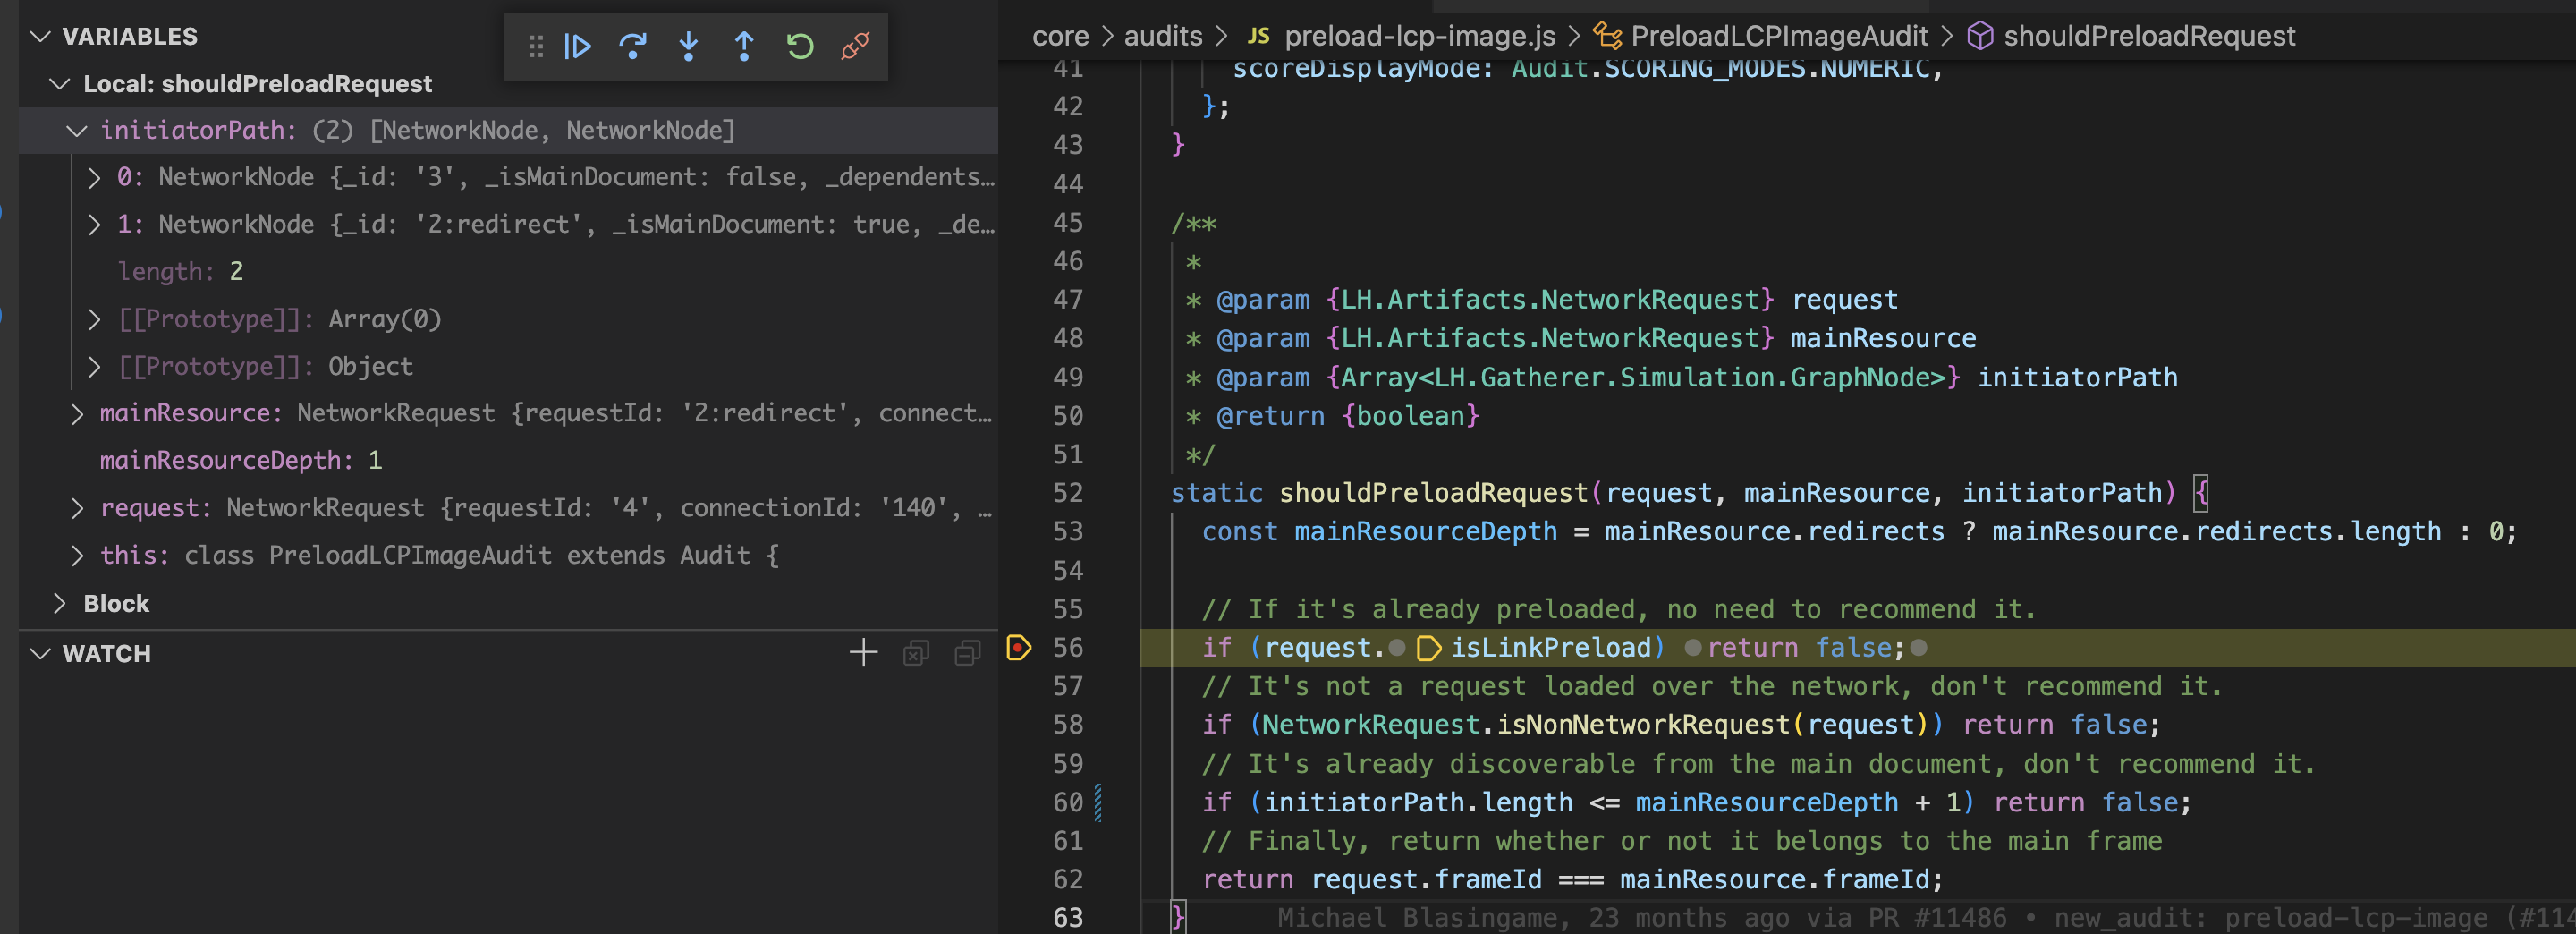Viewport: 2576px width, 934px height.
Task: Click Step Into in the debug toolbar
Action: click(x=689, y=46)
